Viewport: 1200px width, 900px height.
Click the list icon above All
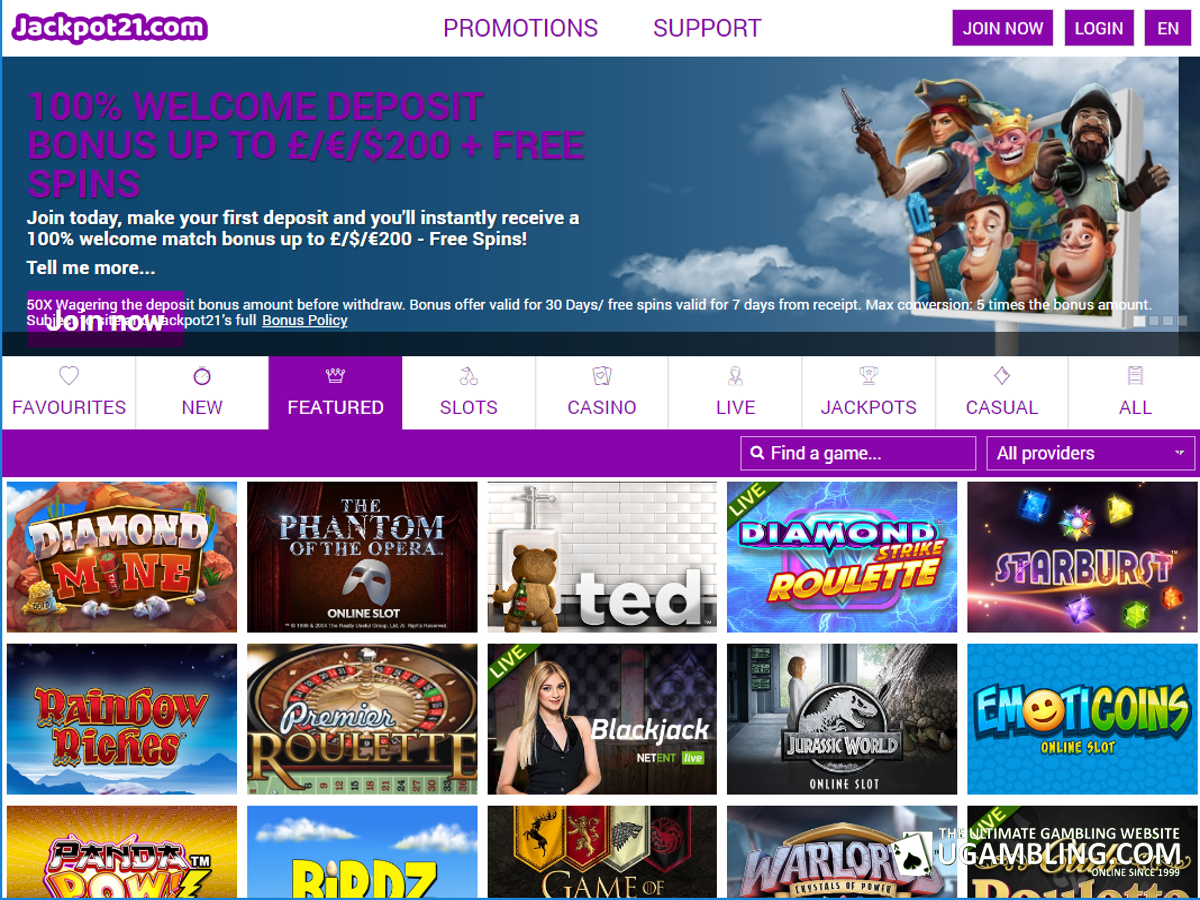tap(1135, 376)
